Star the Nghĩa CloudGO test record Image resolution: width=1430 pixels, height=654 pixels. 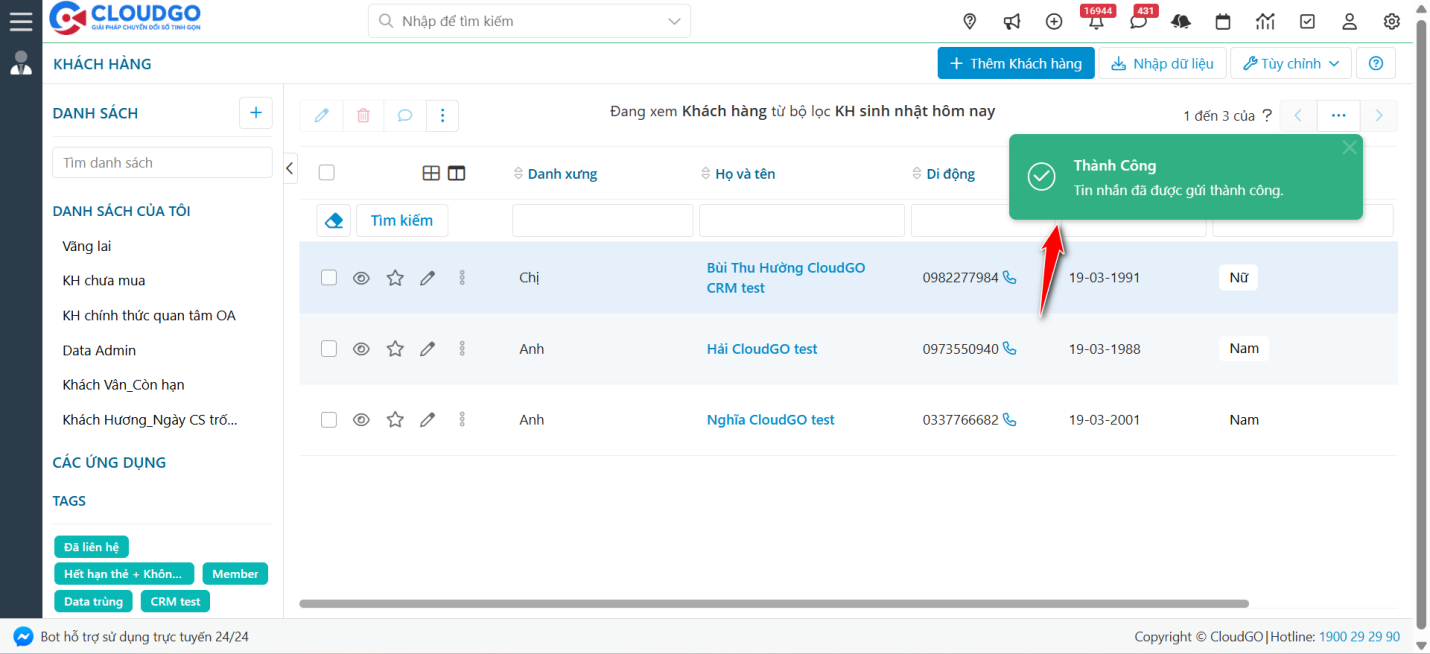point(394,419)
